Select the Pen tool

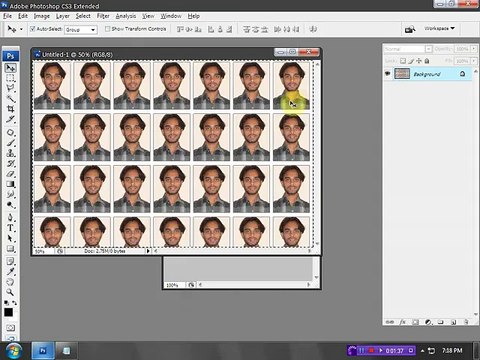coord(10,218)
